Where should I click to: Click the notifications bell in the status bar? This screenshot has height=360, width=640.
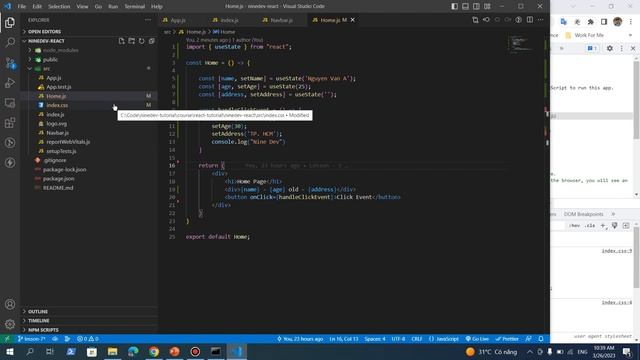pos(541,339)
